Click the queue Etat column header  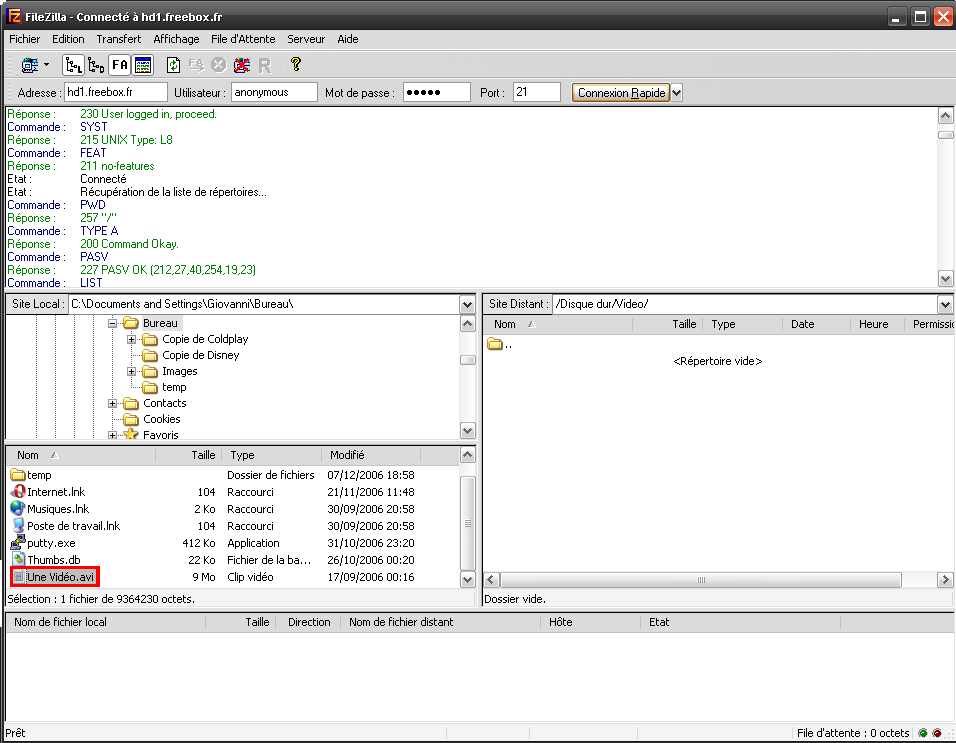point(740,622)
